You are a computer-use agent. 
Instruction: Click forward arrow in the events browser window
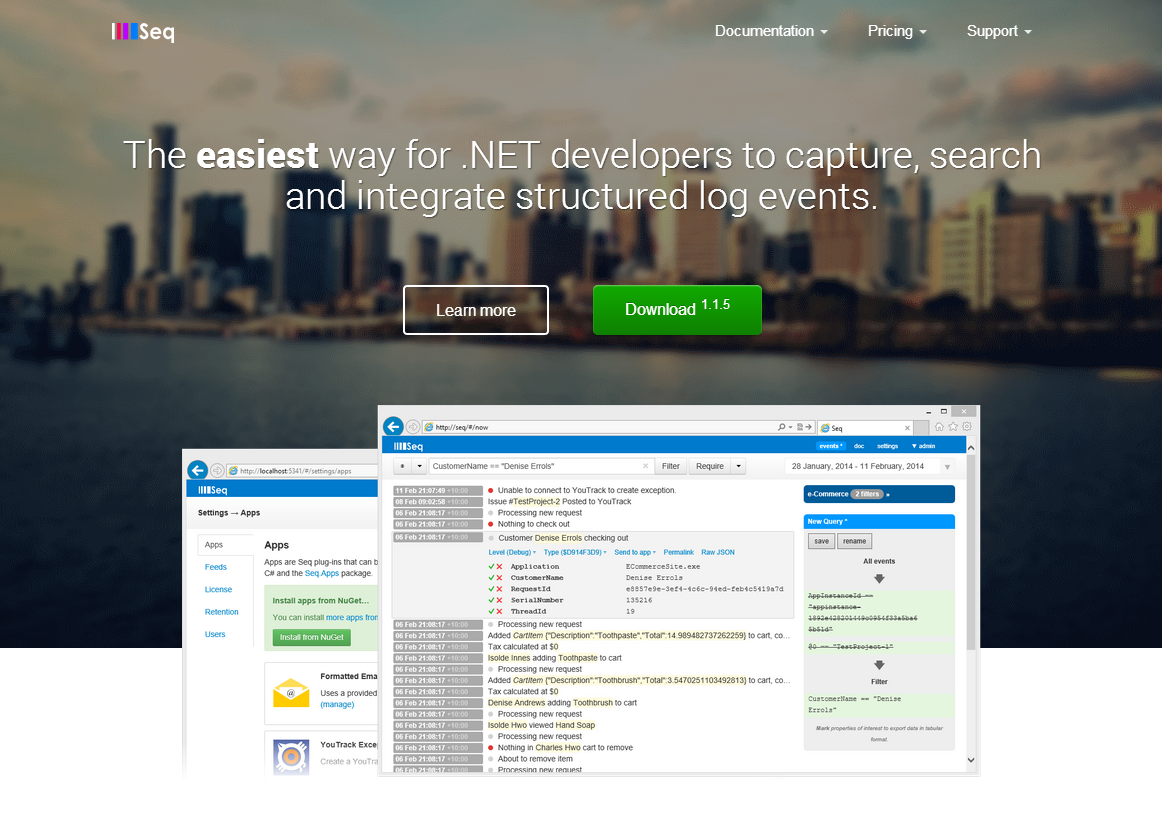(413, 427)
